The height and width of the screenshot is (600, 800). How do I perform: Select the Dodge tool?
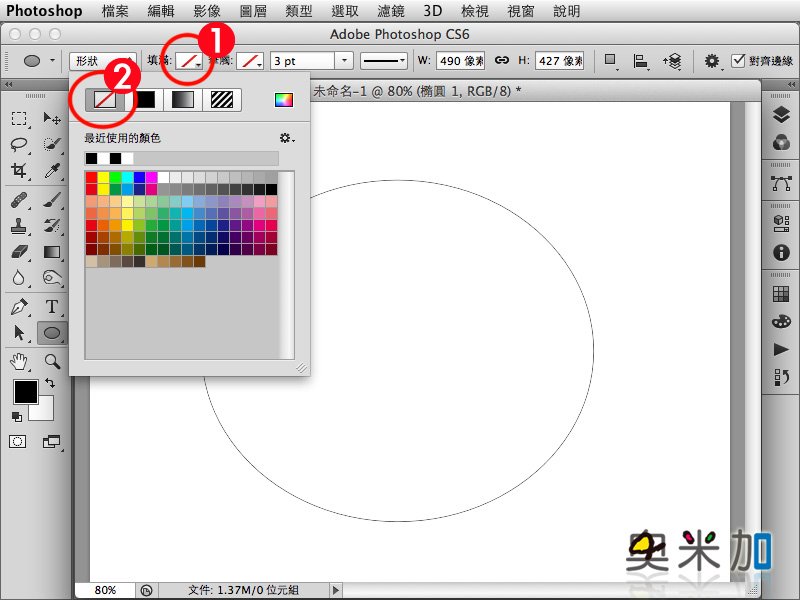52,278
